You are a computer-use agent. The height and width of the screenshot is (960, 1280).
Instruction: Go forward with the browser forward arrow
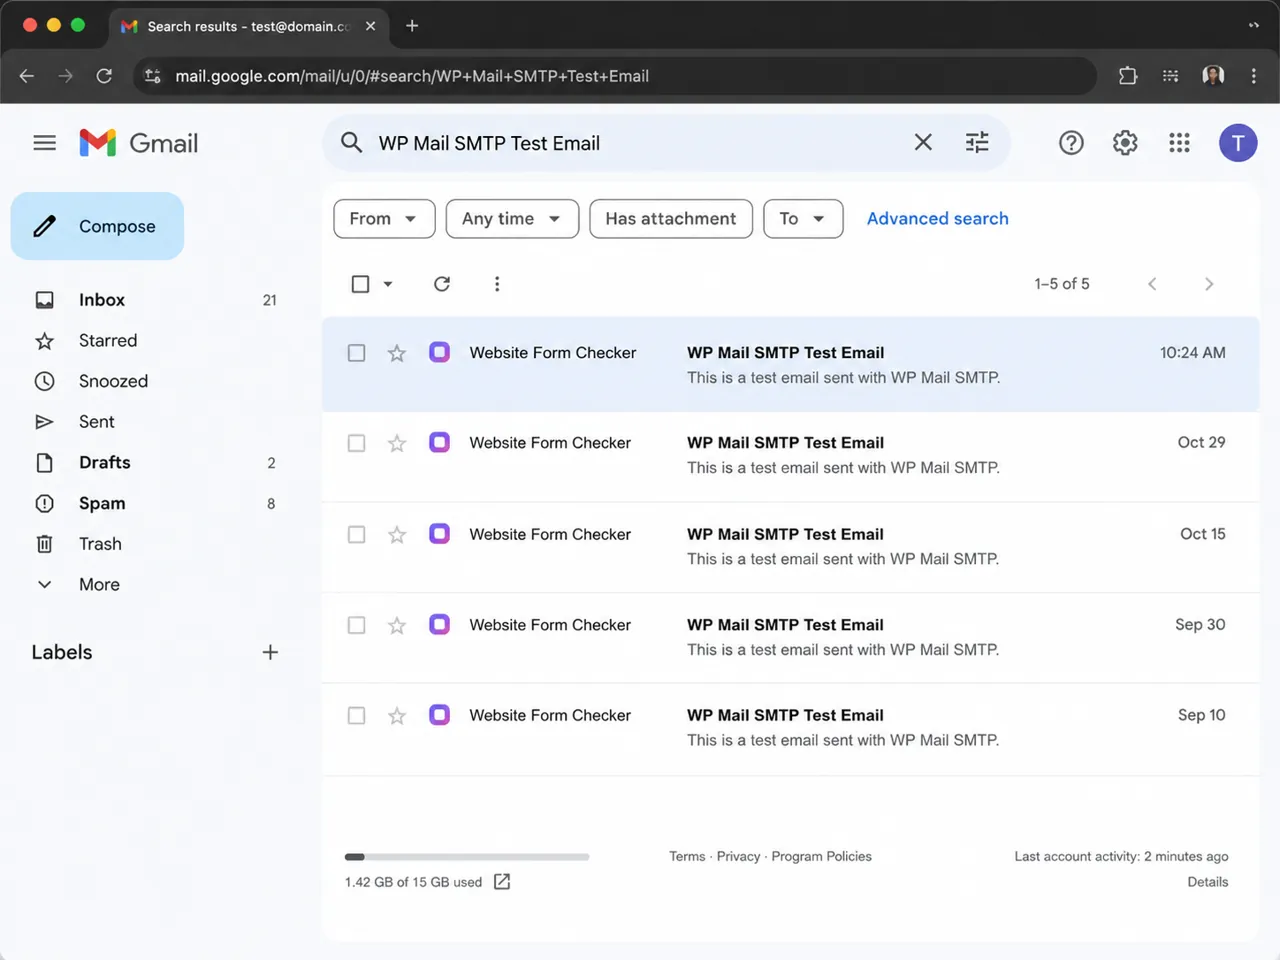65,76
